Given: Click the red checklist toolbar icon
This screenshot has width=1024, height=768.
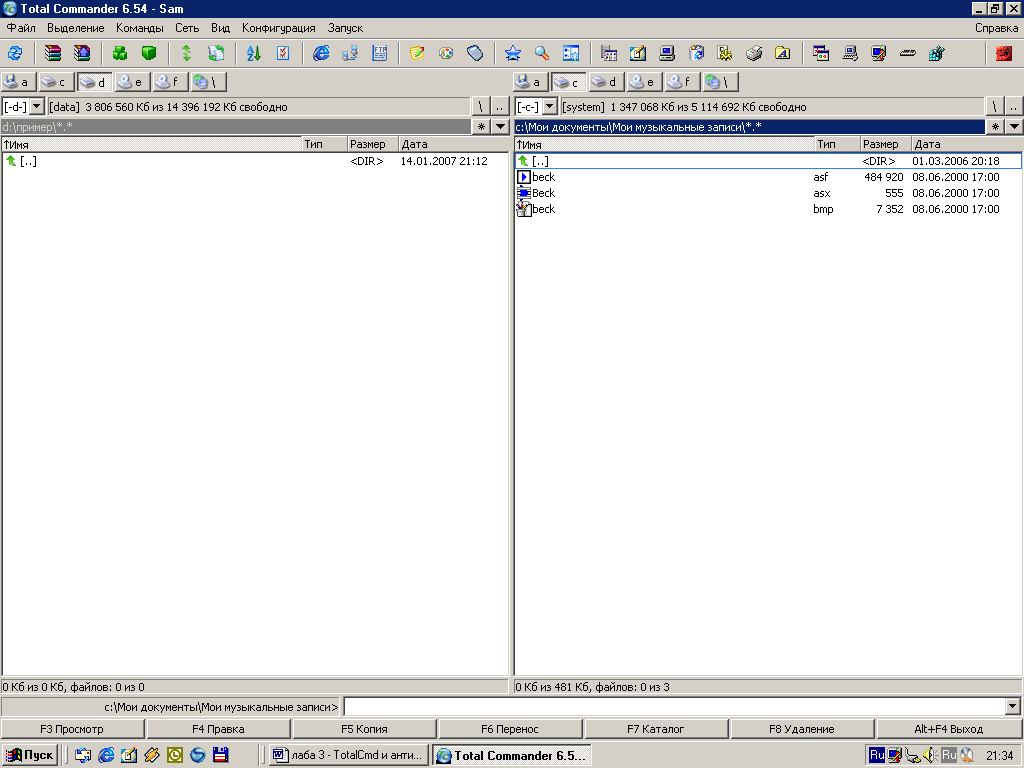Looking at the screenshot, I should pos(283,54).
